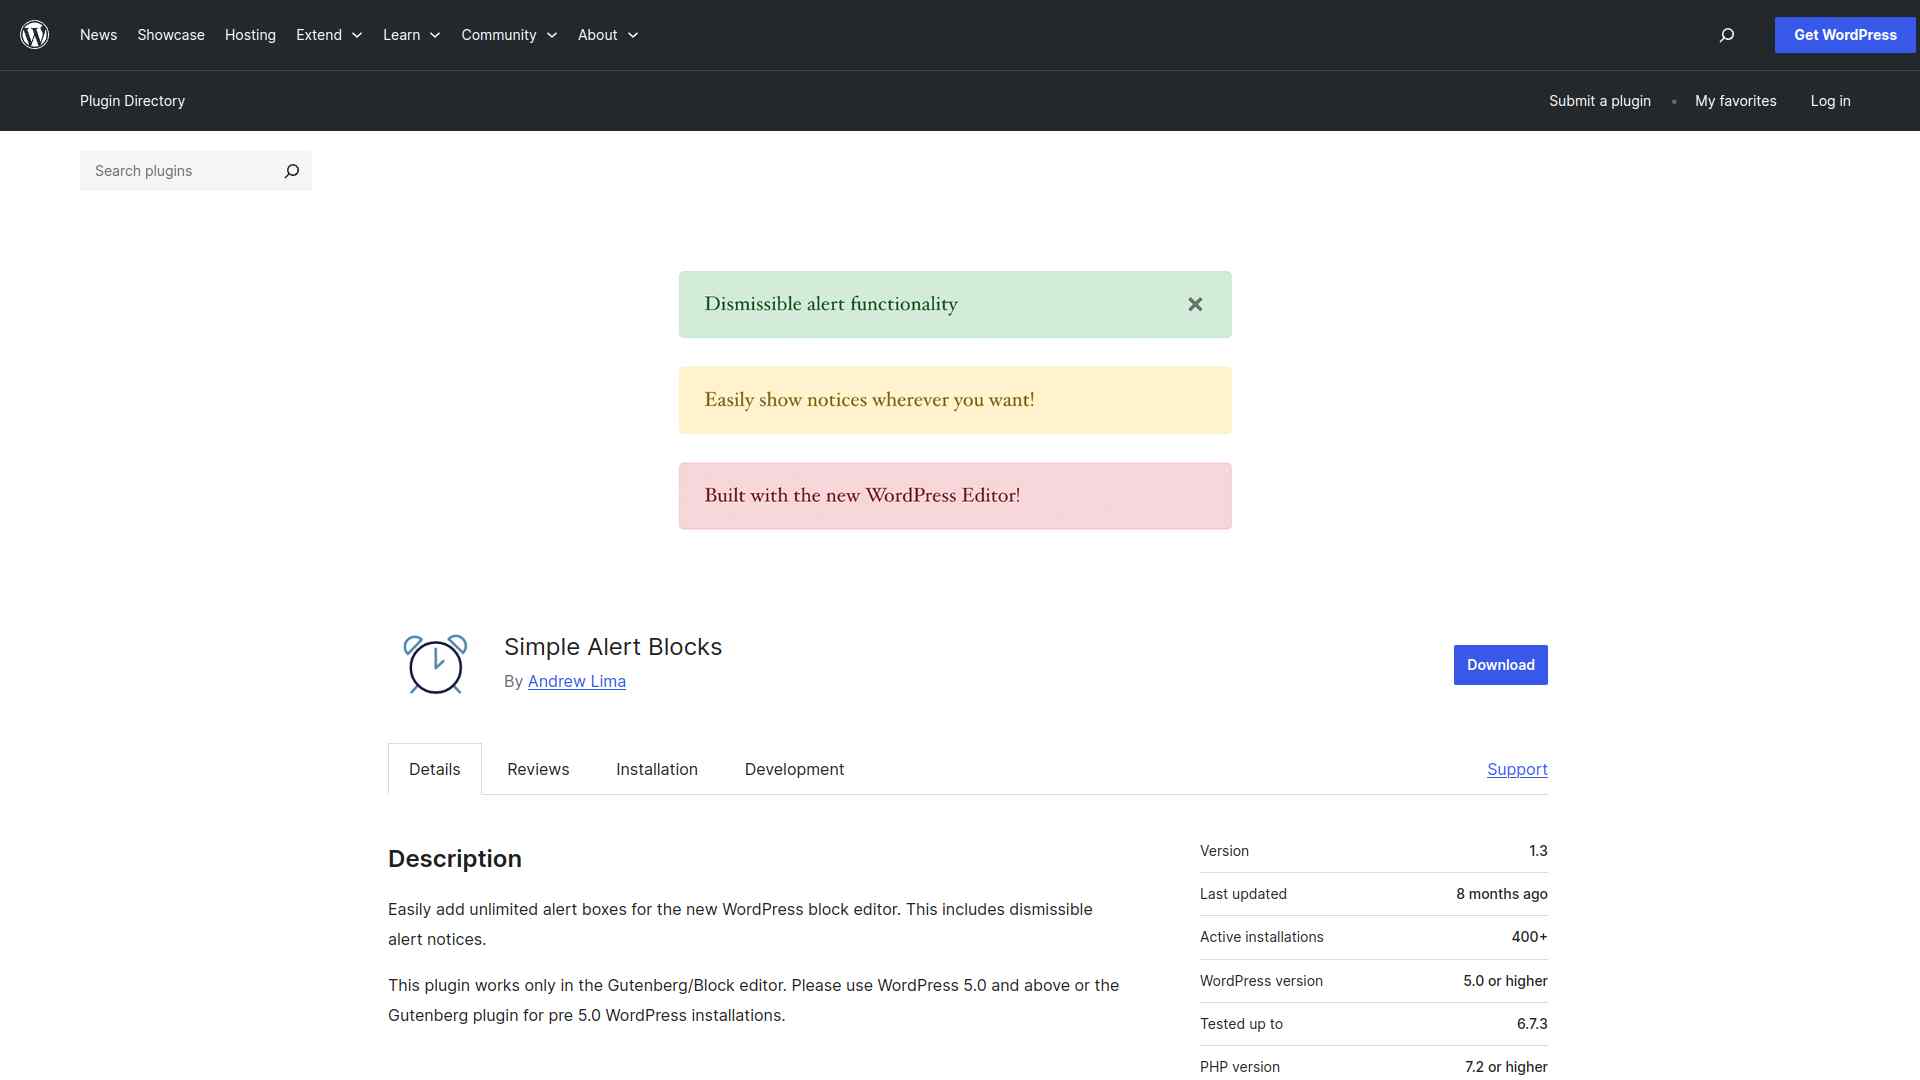This screenshot has height=1080, width=1920.
Task: Click the alarm clock plugin icon
Action: click(435, 664)
